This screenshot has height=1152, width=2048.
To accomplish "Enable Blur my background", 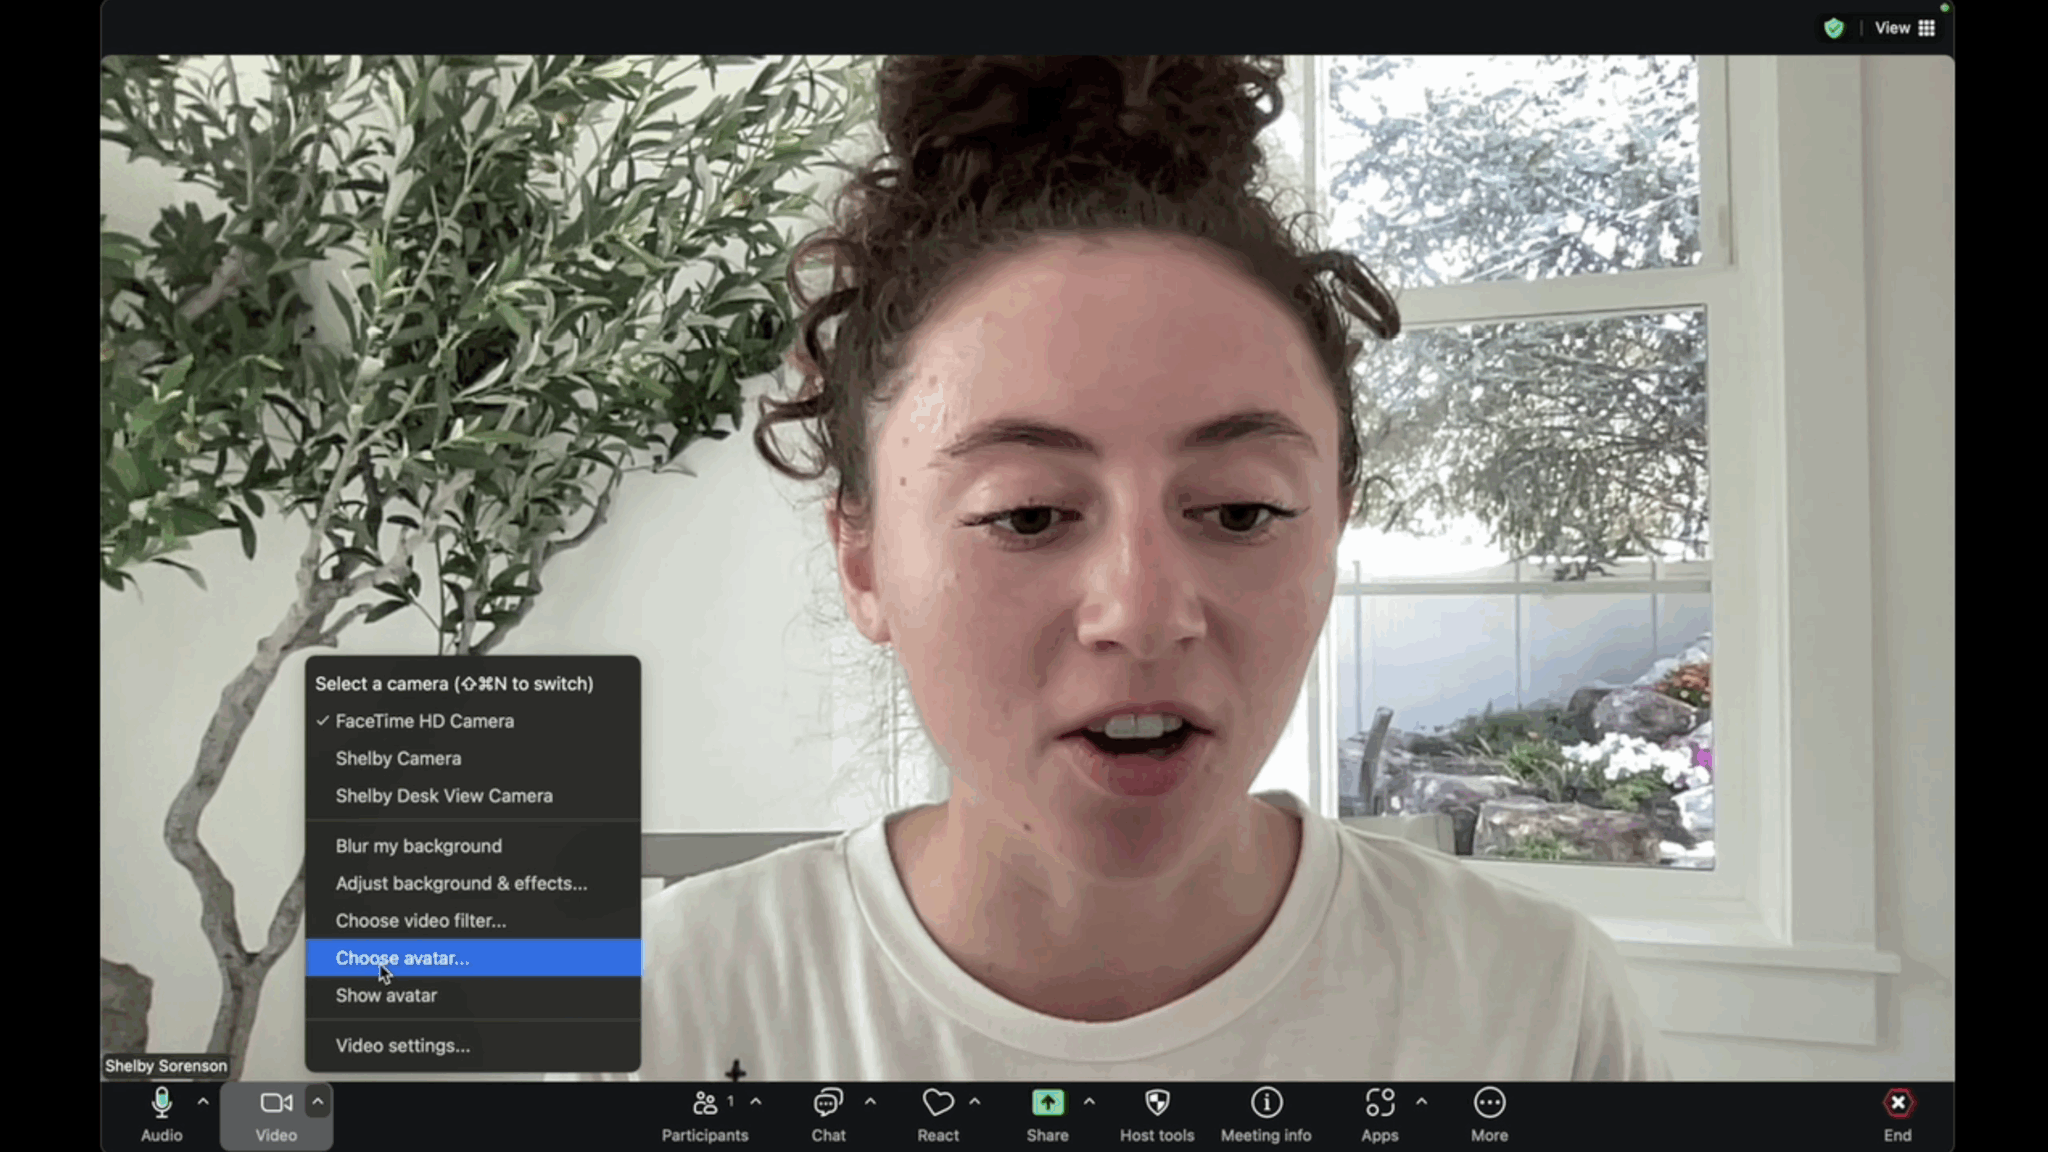I will pos(419,845).
